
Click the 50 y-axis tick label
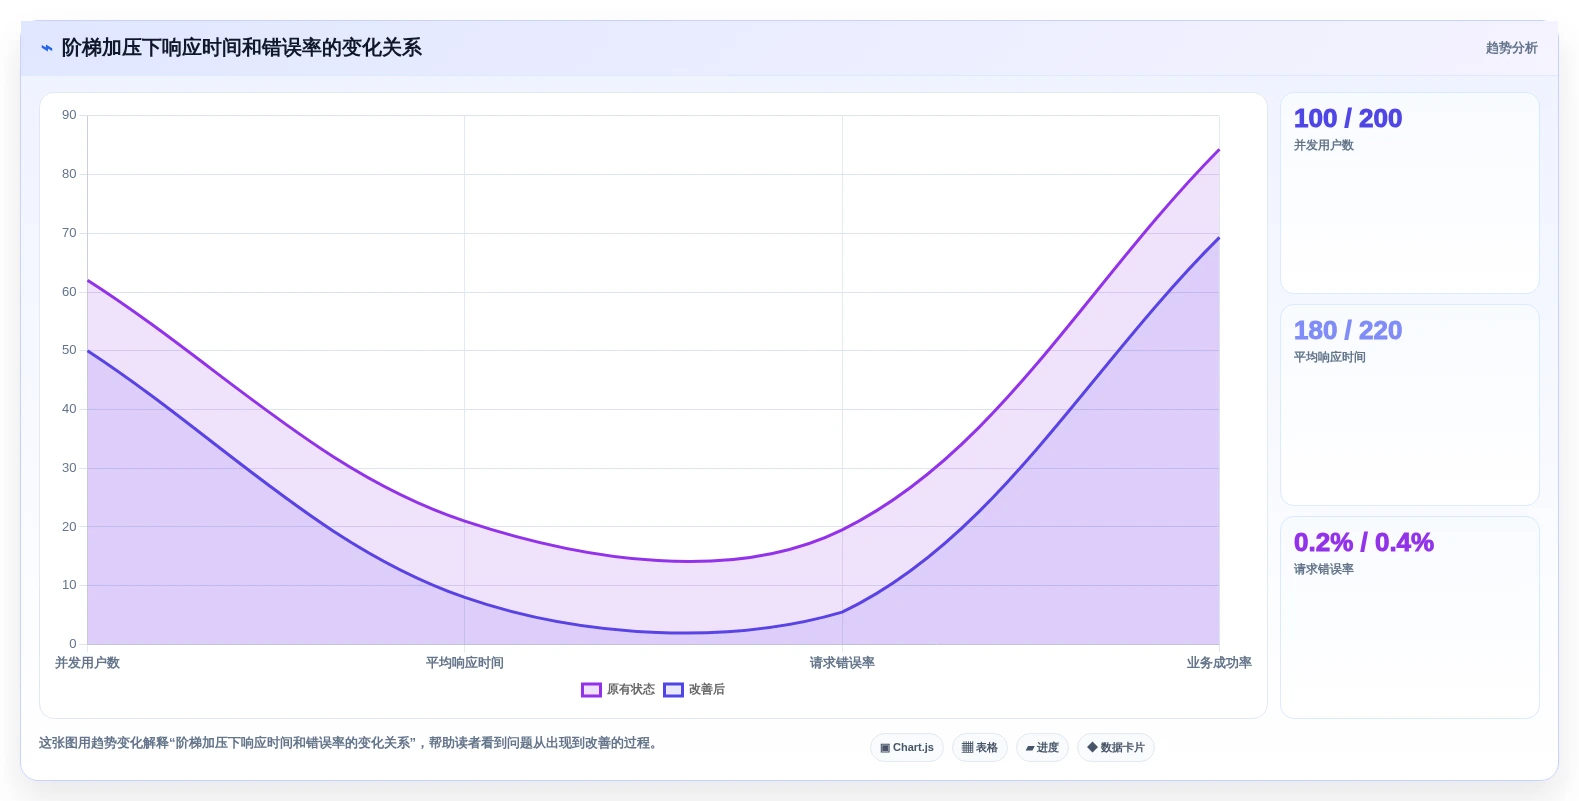point(69,350)
